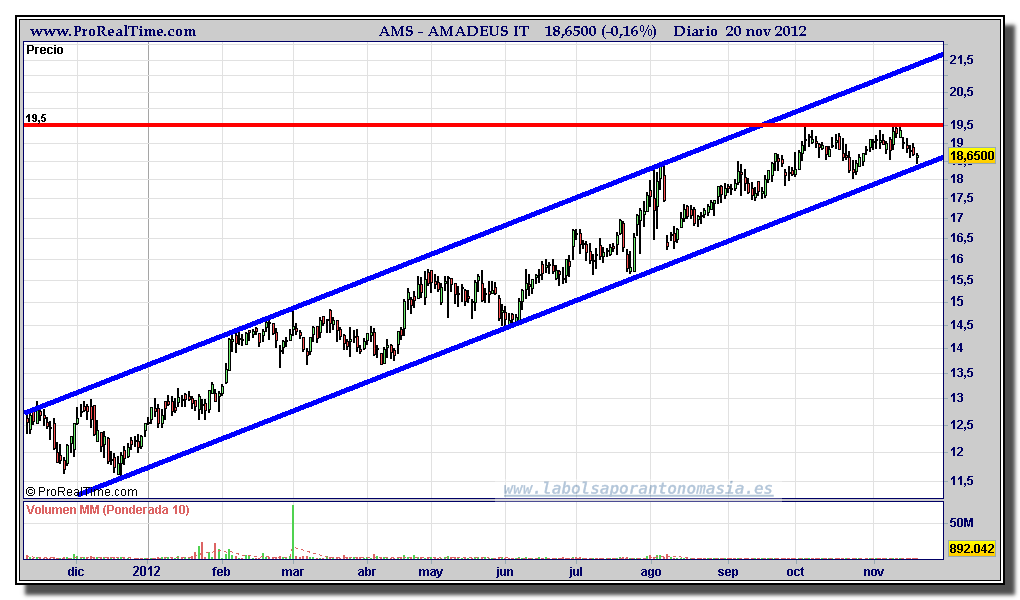Click the 16,5 price axis value

point(961,238)
